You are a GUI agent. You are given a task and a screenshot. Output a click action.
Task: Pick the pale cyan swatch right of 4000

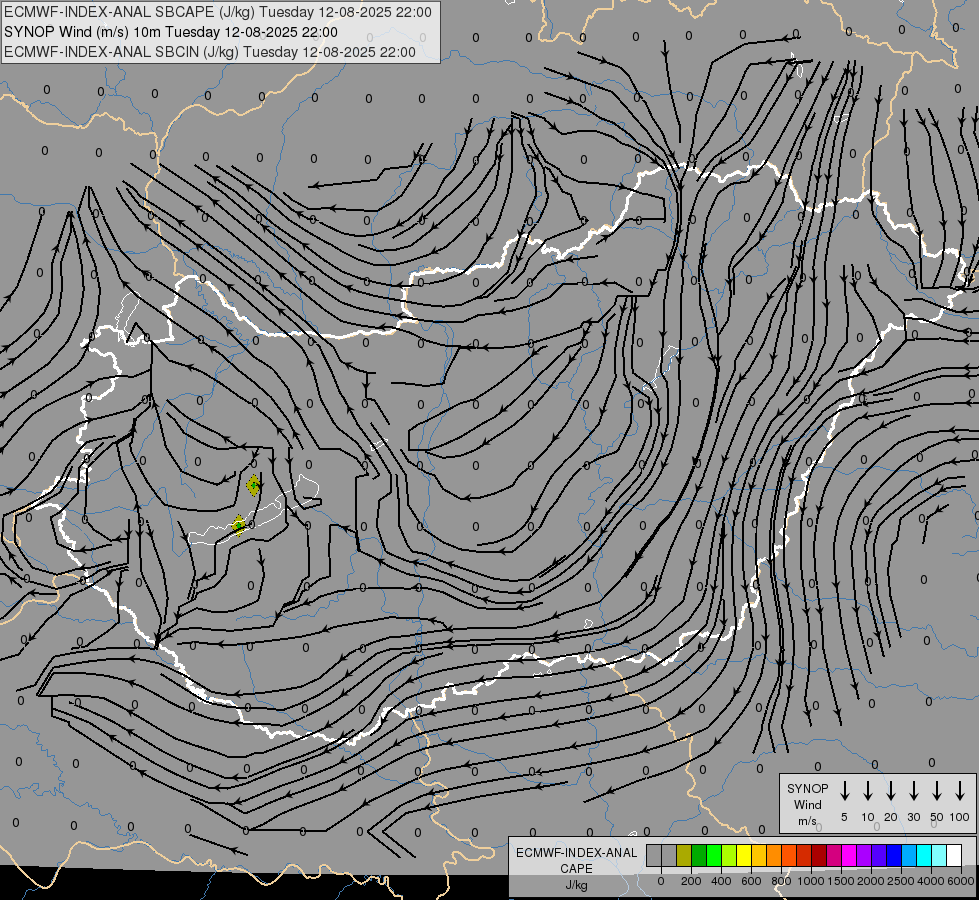click(x=938, y=855)
